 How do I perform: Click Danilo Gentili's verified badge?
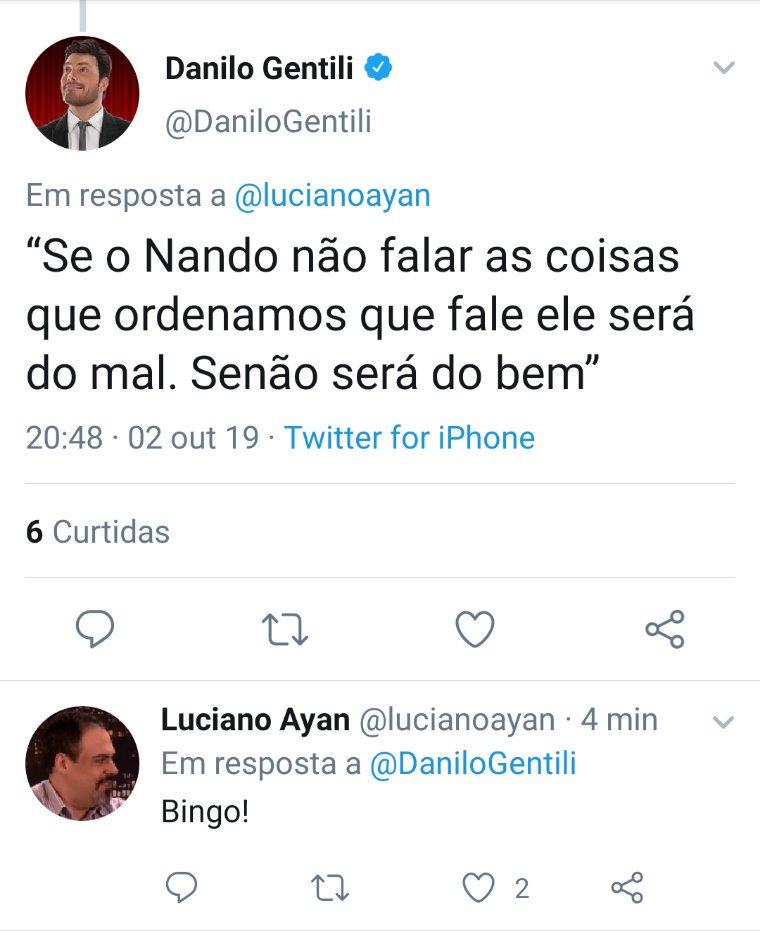tap(378, 68)
